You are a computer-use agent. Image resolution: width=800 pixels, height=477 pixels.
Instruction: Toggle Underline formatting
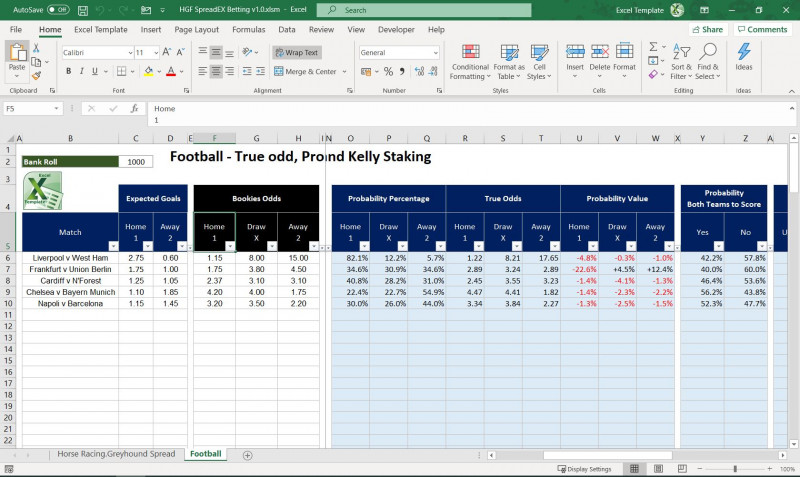(x=94, y=71)
